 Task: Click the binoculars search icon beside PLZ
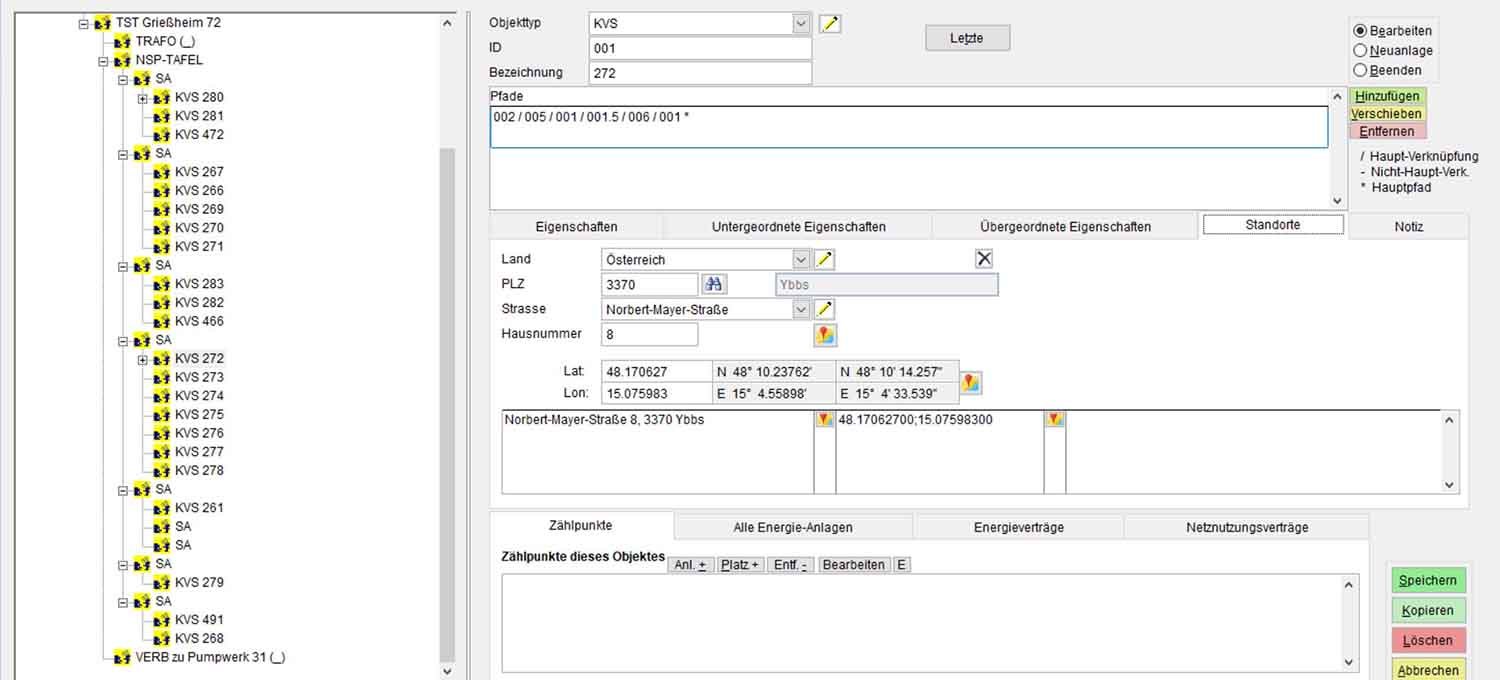click(x=714, y=285)
